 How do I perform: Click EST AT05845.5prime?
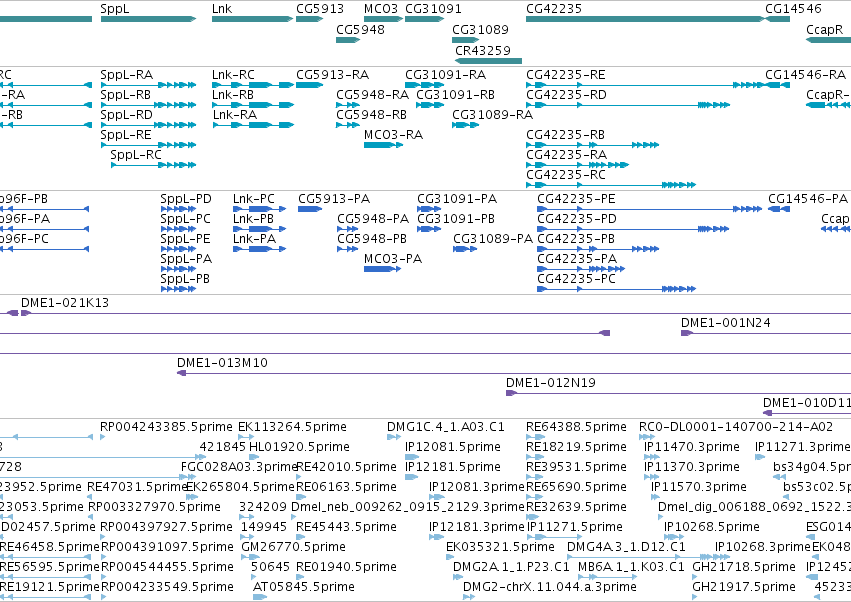(303, 587)
